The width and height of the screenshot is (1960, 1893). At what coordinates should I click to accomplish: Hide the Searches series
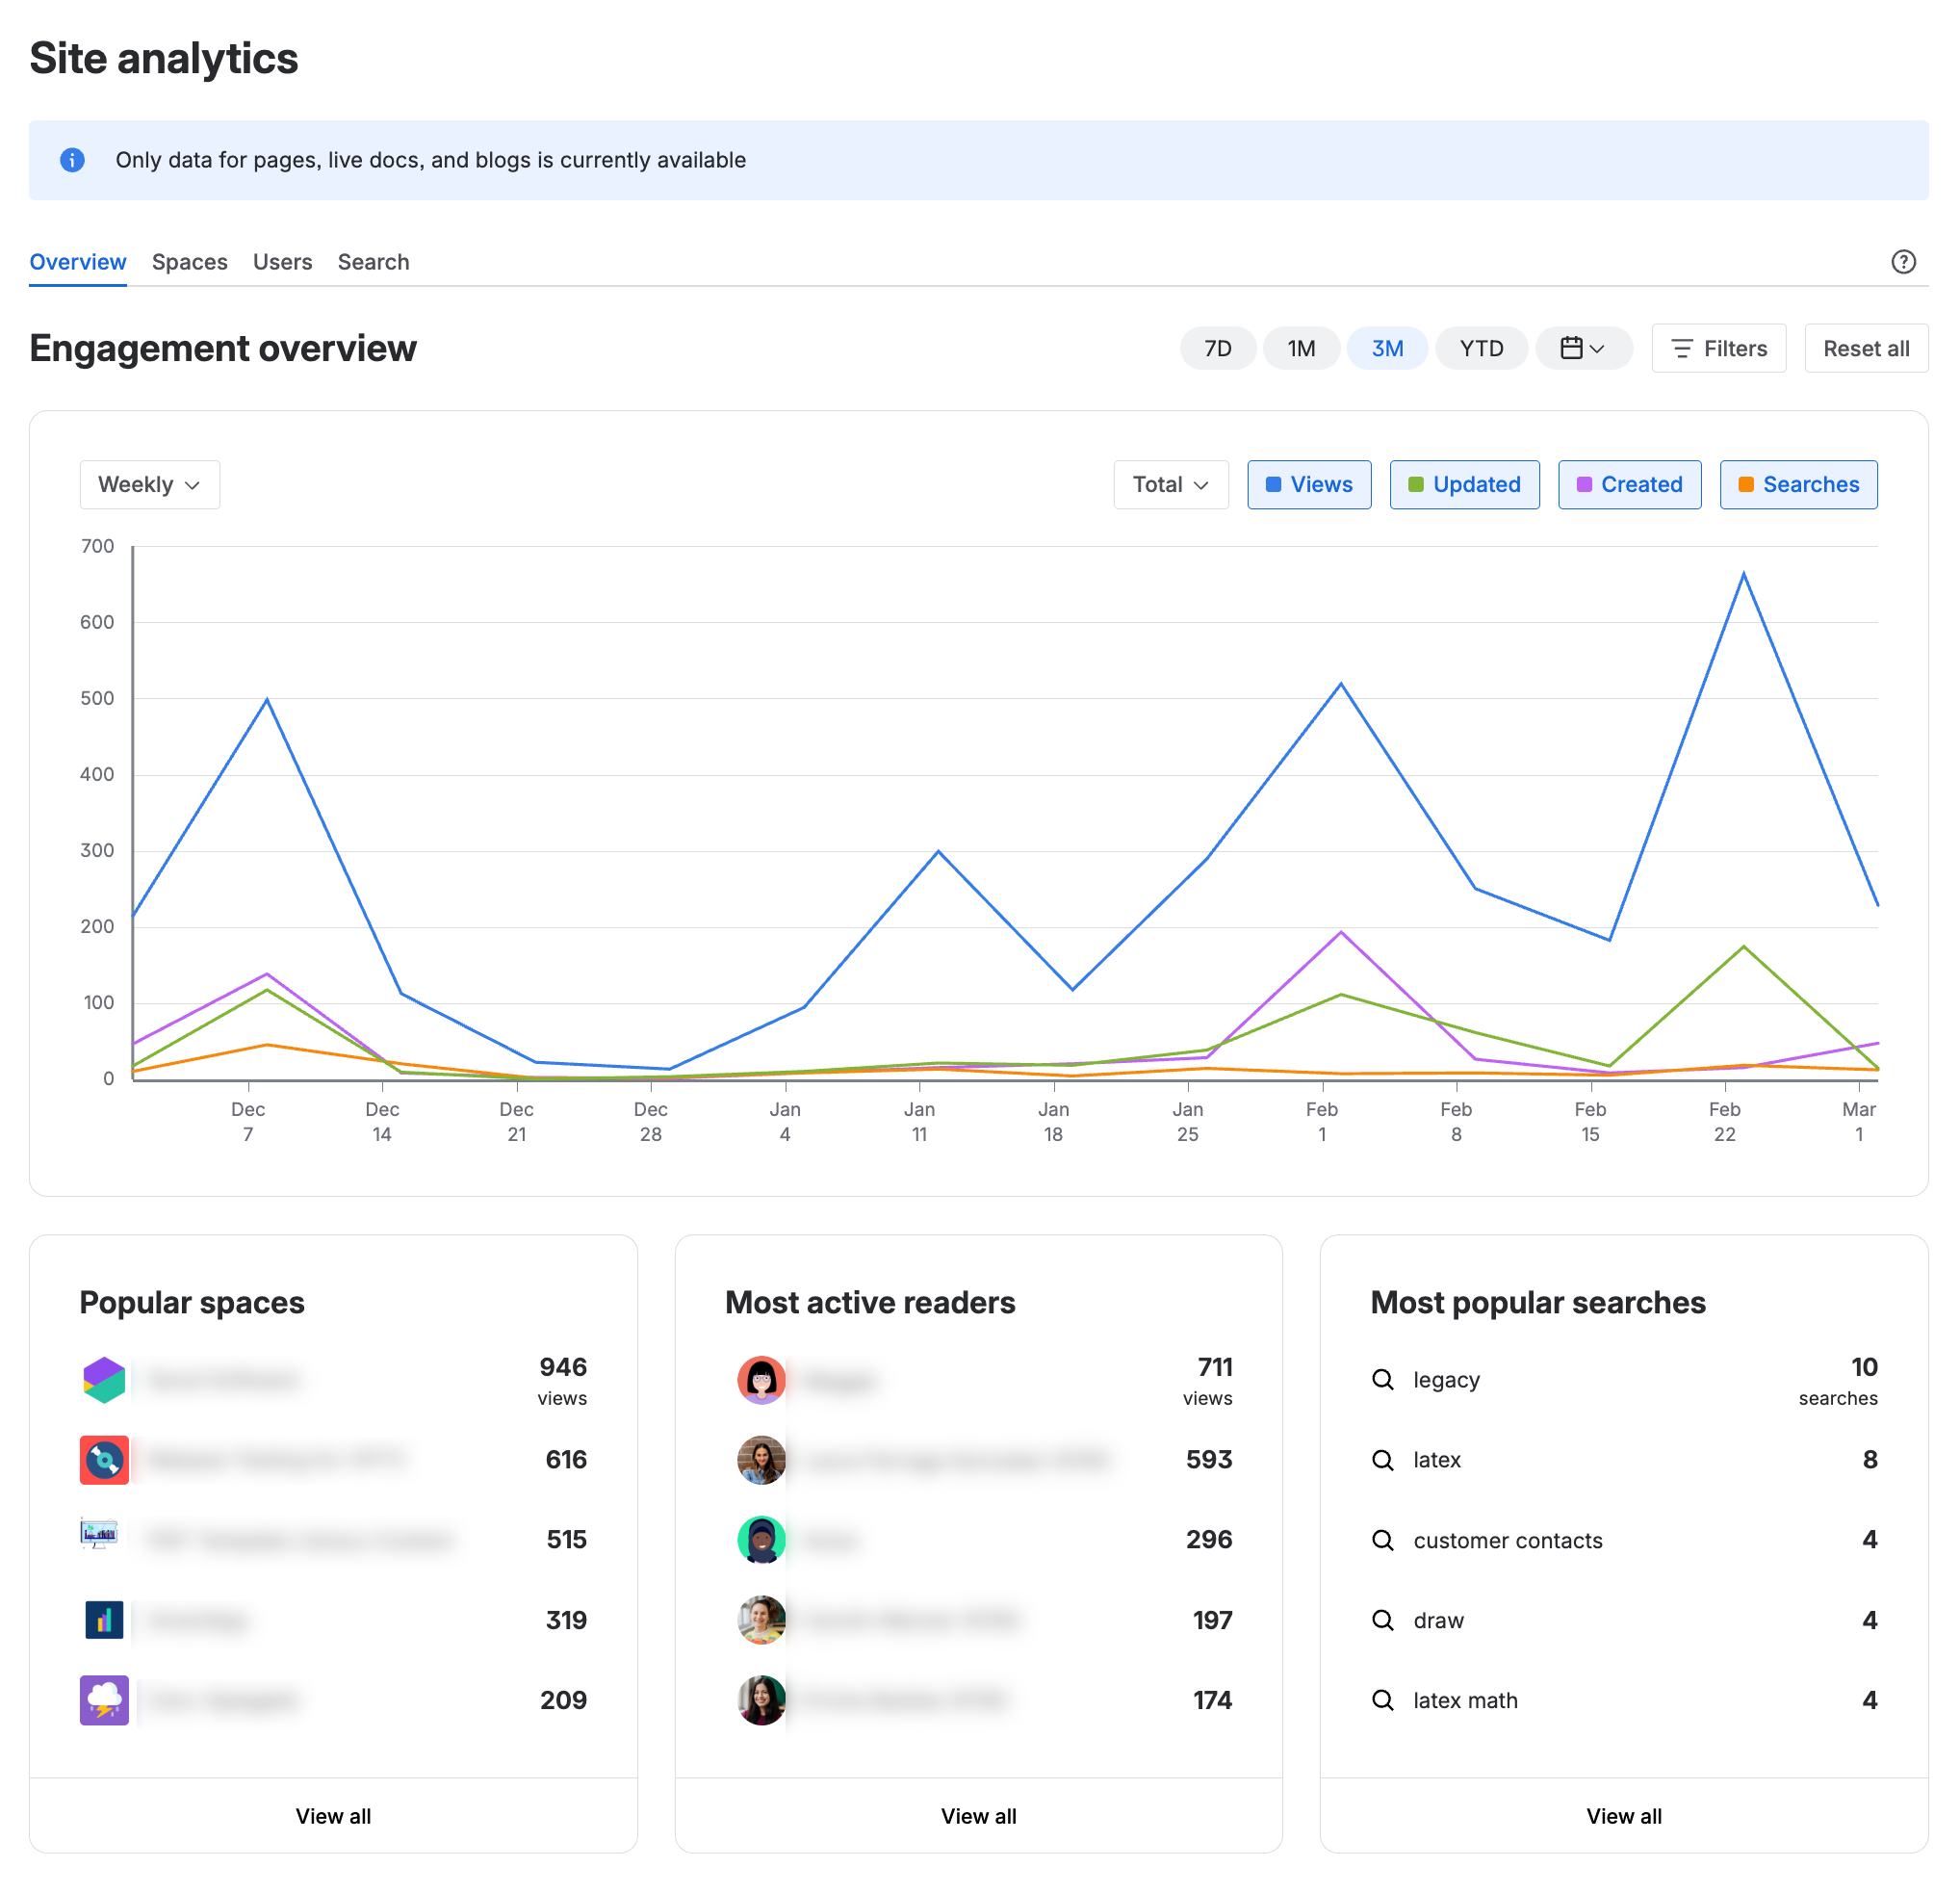tap(1798, 484)
